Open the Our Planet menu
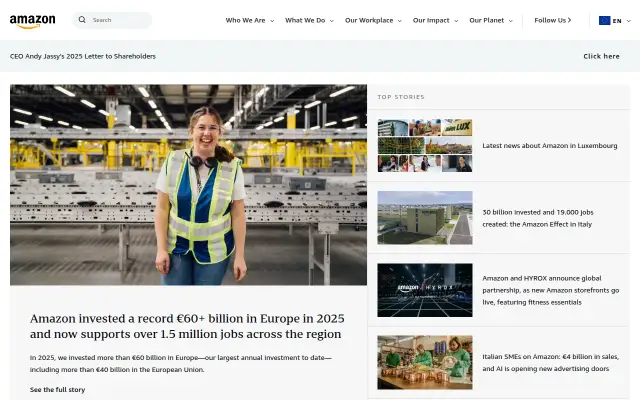 tap(487, 20)
